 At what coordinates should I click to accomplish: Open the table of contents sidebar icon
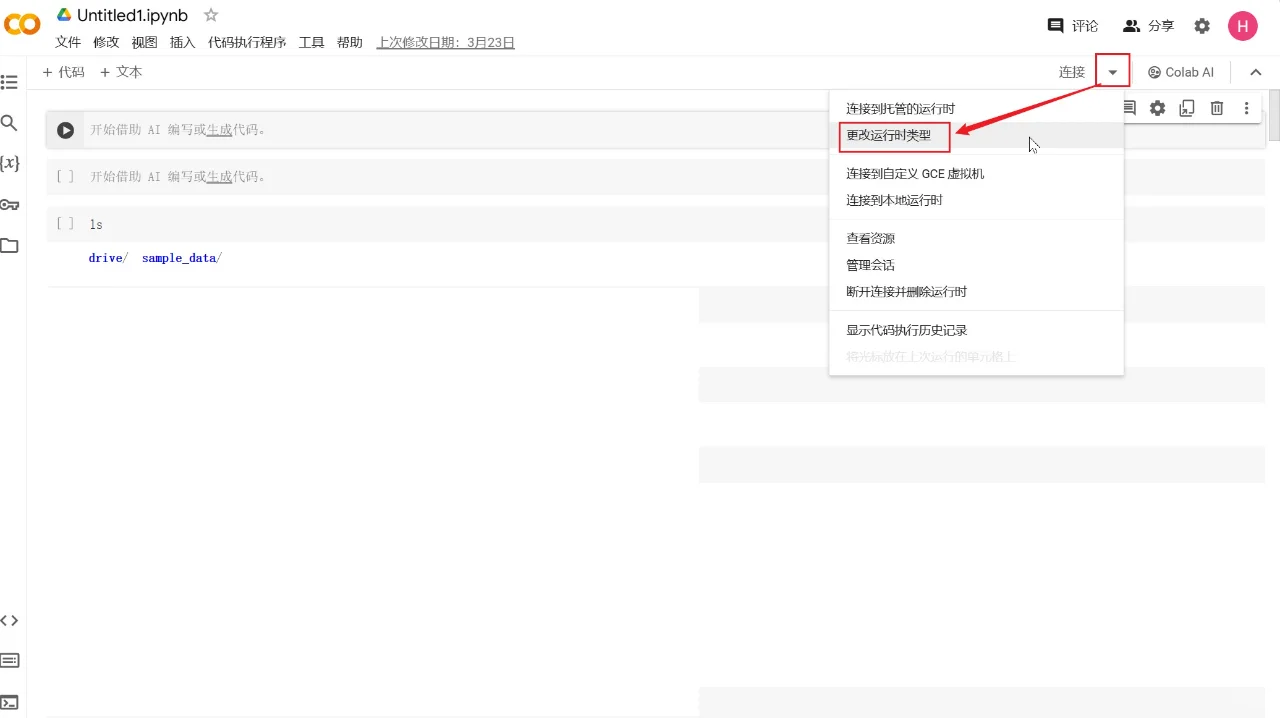tap(9, 82)
